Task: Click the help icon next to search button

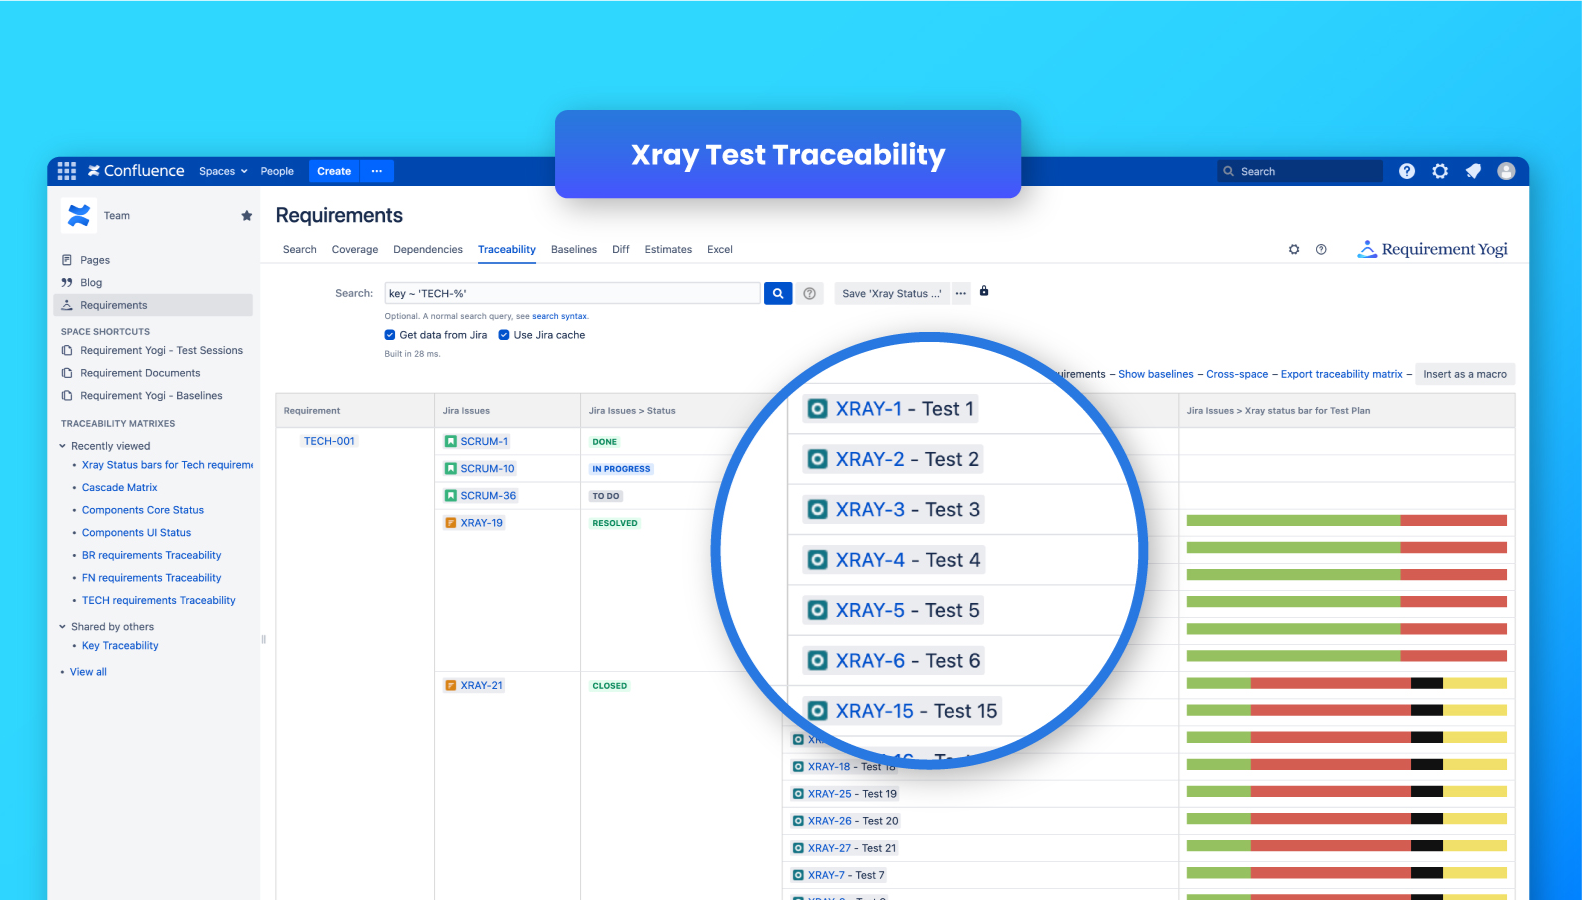Action: (810, 293)
